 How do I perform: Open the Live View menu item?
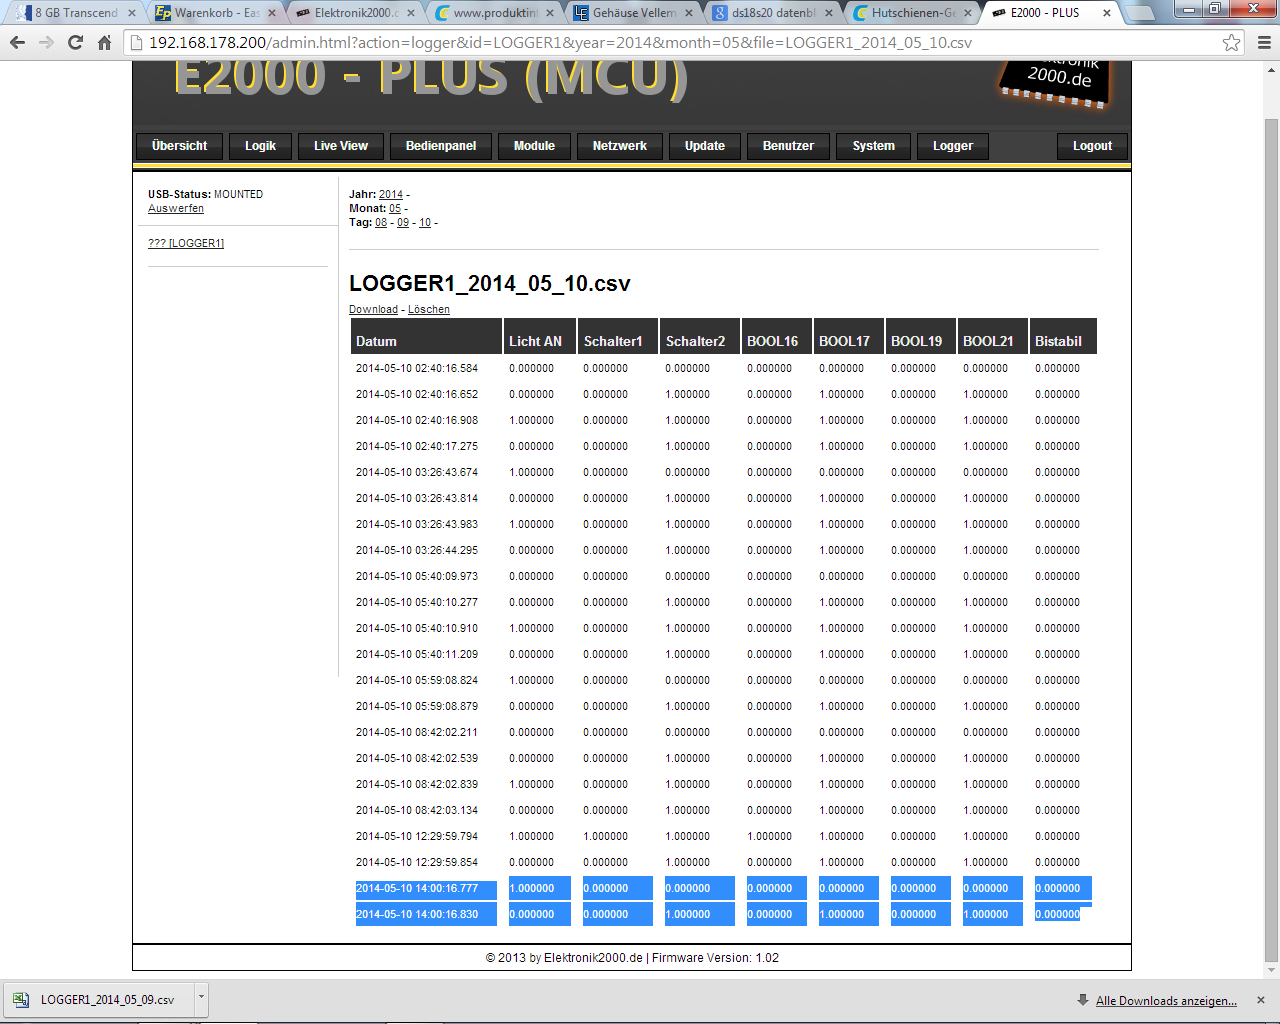pyautogui.click(x=340, y=146)
